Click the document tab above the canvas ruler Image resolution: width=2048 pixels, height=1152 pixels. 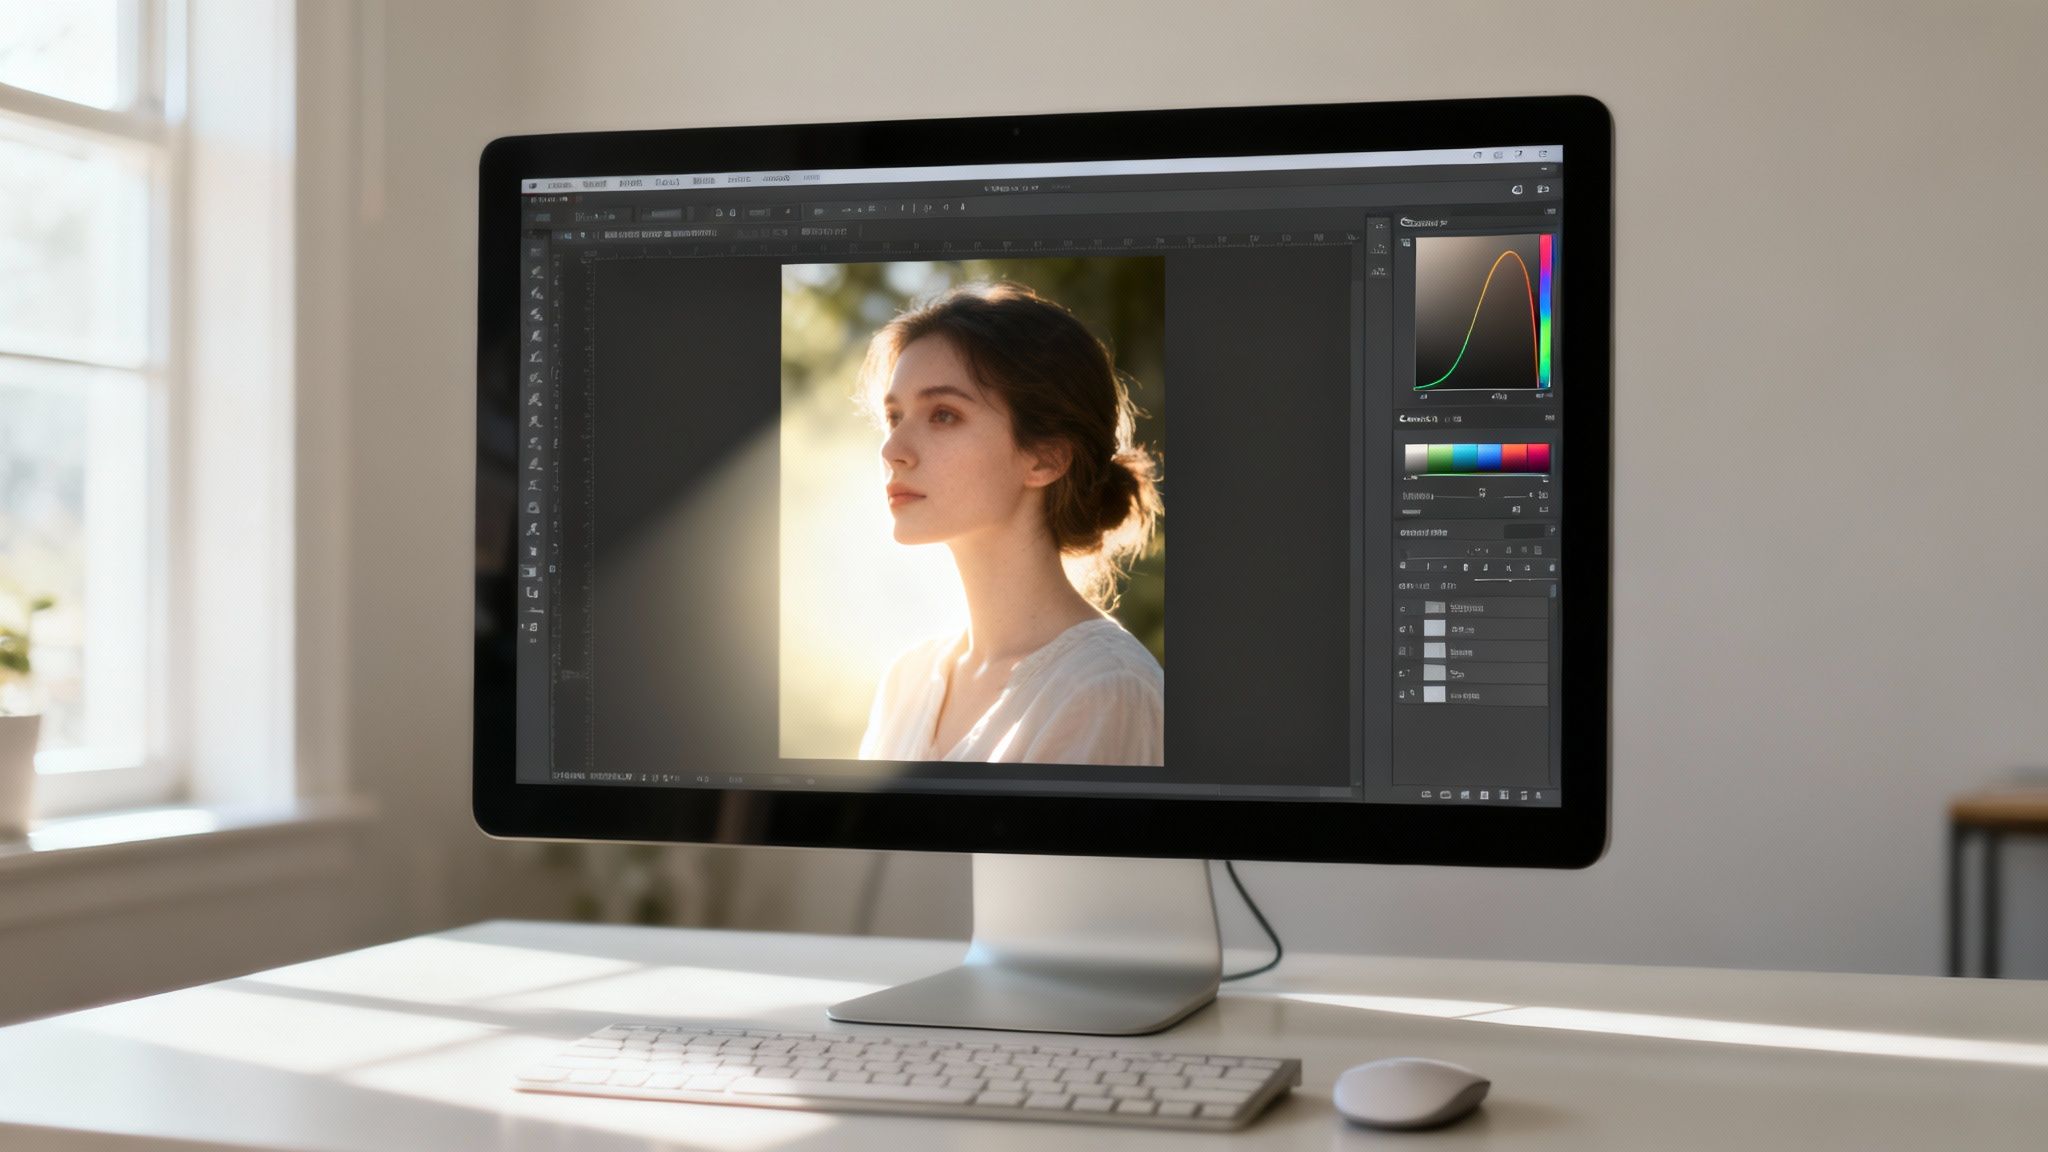click(x=660, y=233)
